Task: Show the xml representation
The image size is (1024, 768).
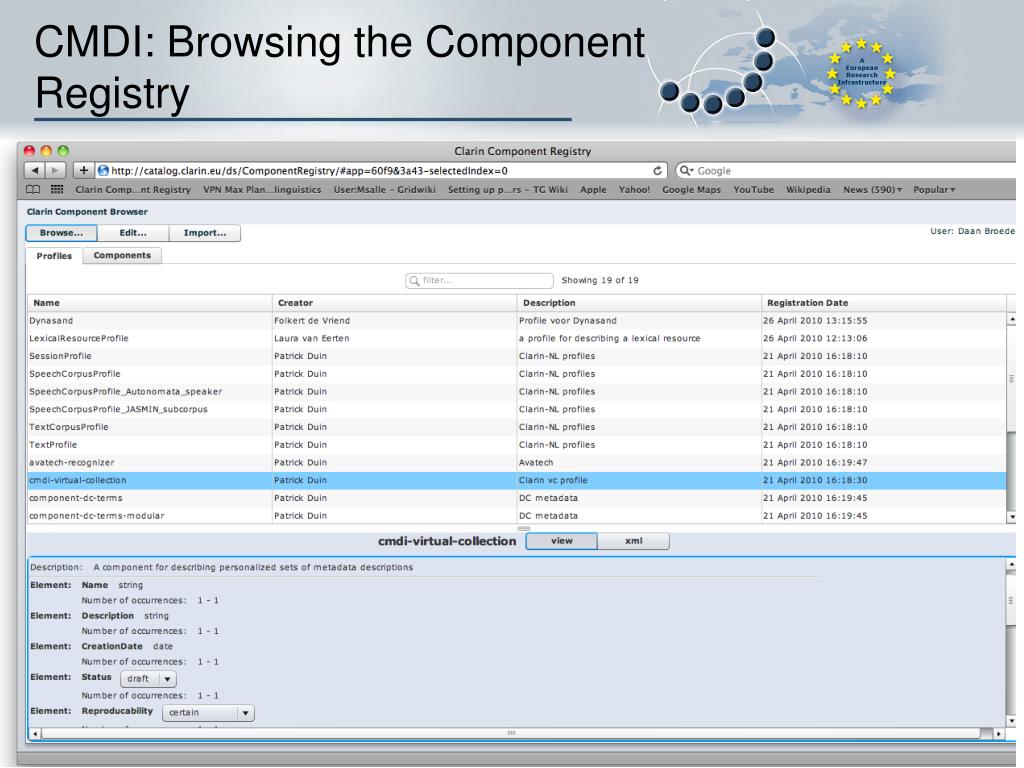Action: [633, 541]
